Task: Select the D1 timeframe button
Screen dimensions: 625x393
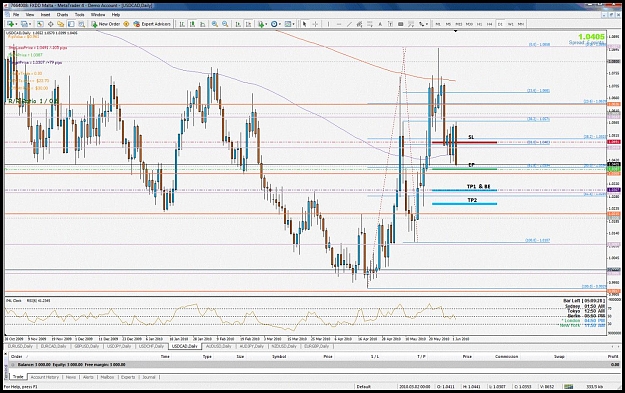Action: pos(500,24)
